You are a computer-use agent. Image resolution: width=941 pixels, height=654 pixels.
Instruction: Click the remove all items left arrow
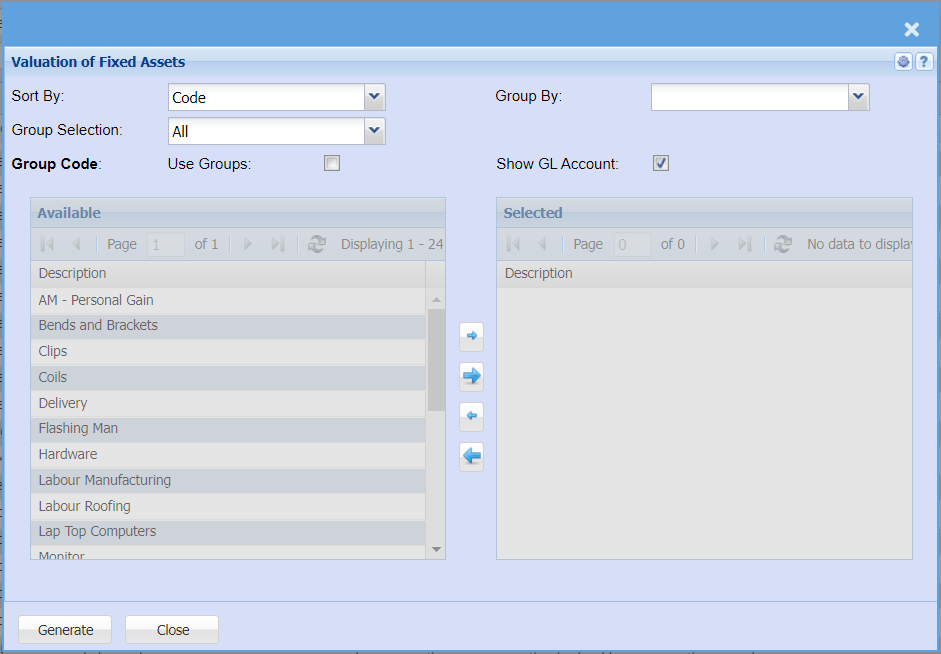click(x=471, y=457)
